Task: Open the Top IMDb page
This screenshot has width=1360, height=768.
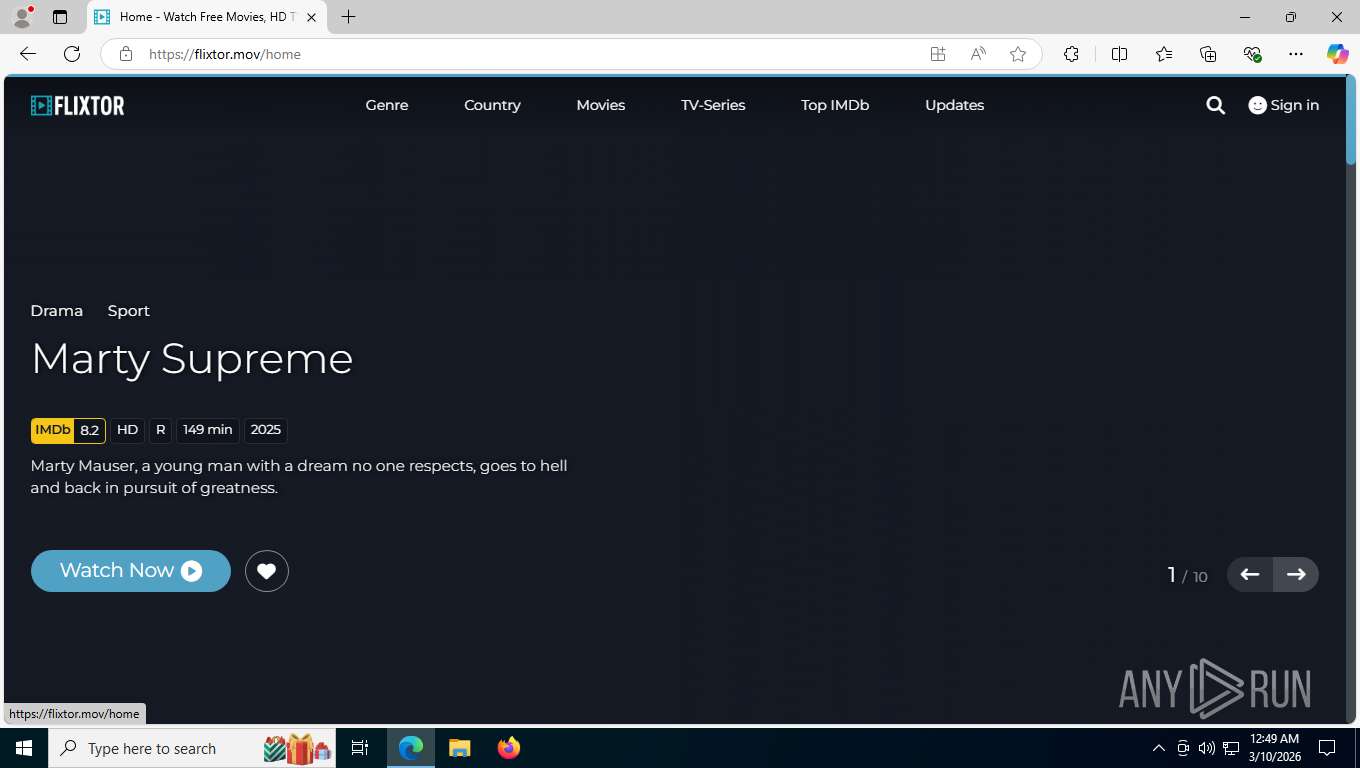Action: pos(835,105)
